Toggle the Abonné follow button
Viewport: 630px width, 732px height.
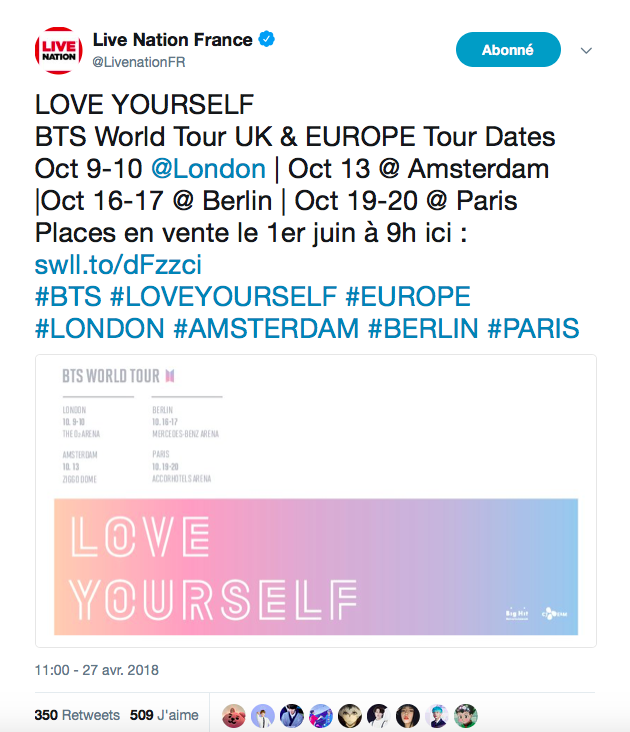pyautogui.click(x=507, y=50)
